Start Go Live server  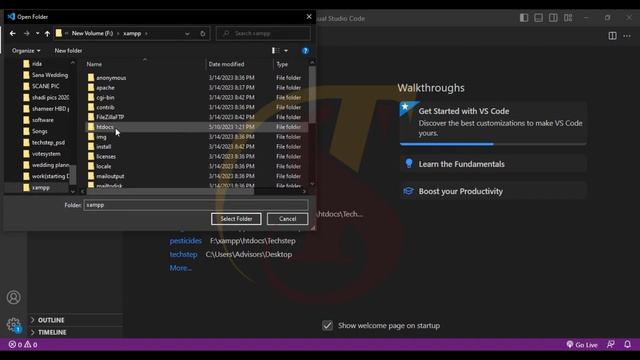pos(582,344)
